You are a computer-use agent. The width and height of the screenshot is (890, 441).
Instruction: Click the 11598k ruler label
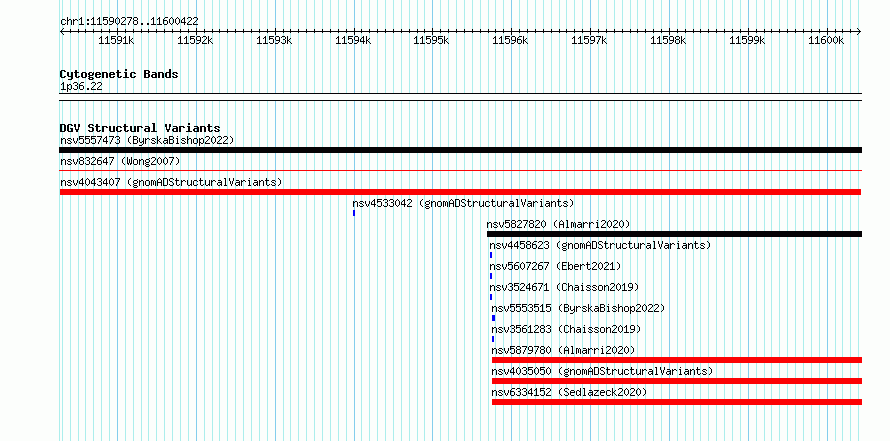click(x=668, y=40)
